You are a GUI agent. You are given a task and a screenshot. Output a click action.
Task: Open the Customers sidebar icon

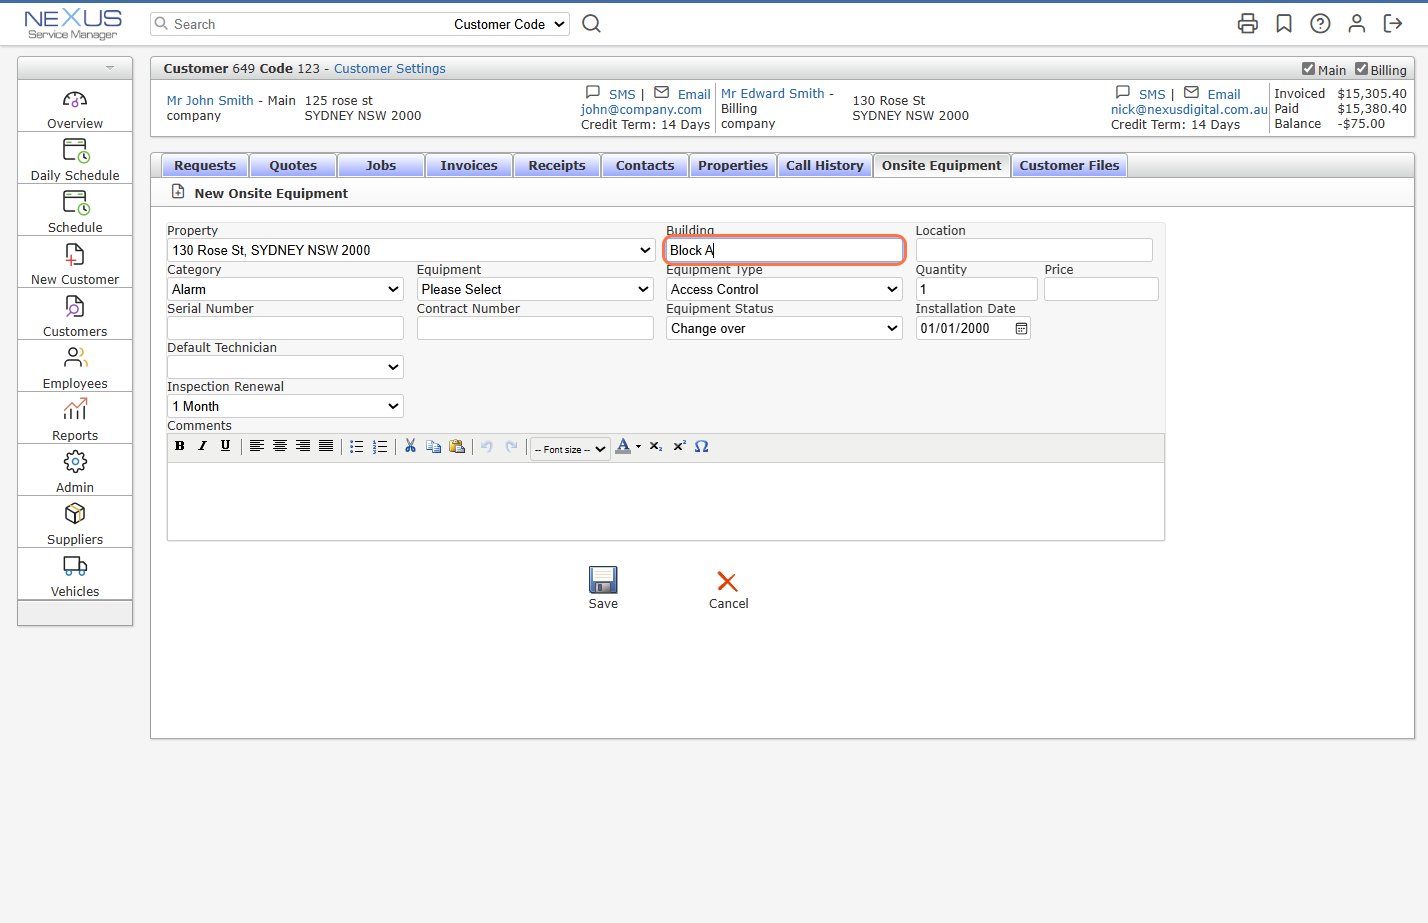[75, 307]
